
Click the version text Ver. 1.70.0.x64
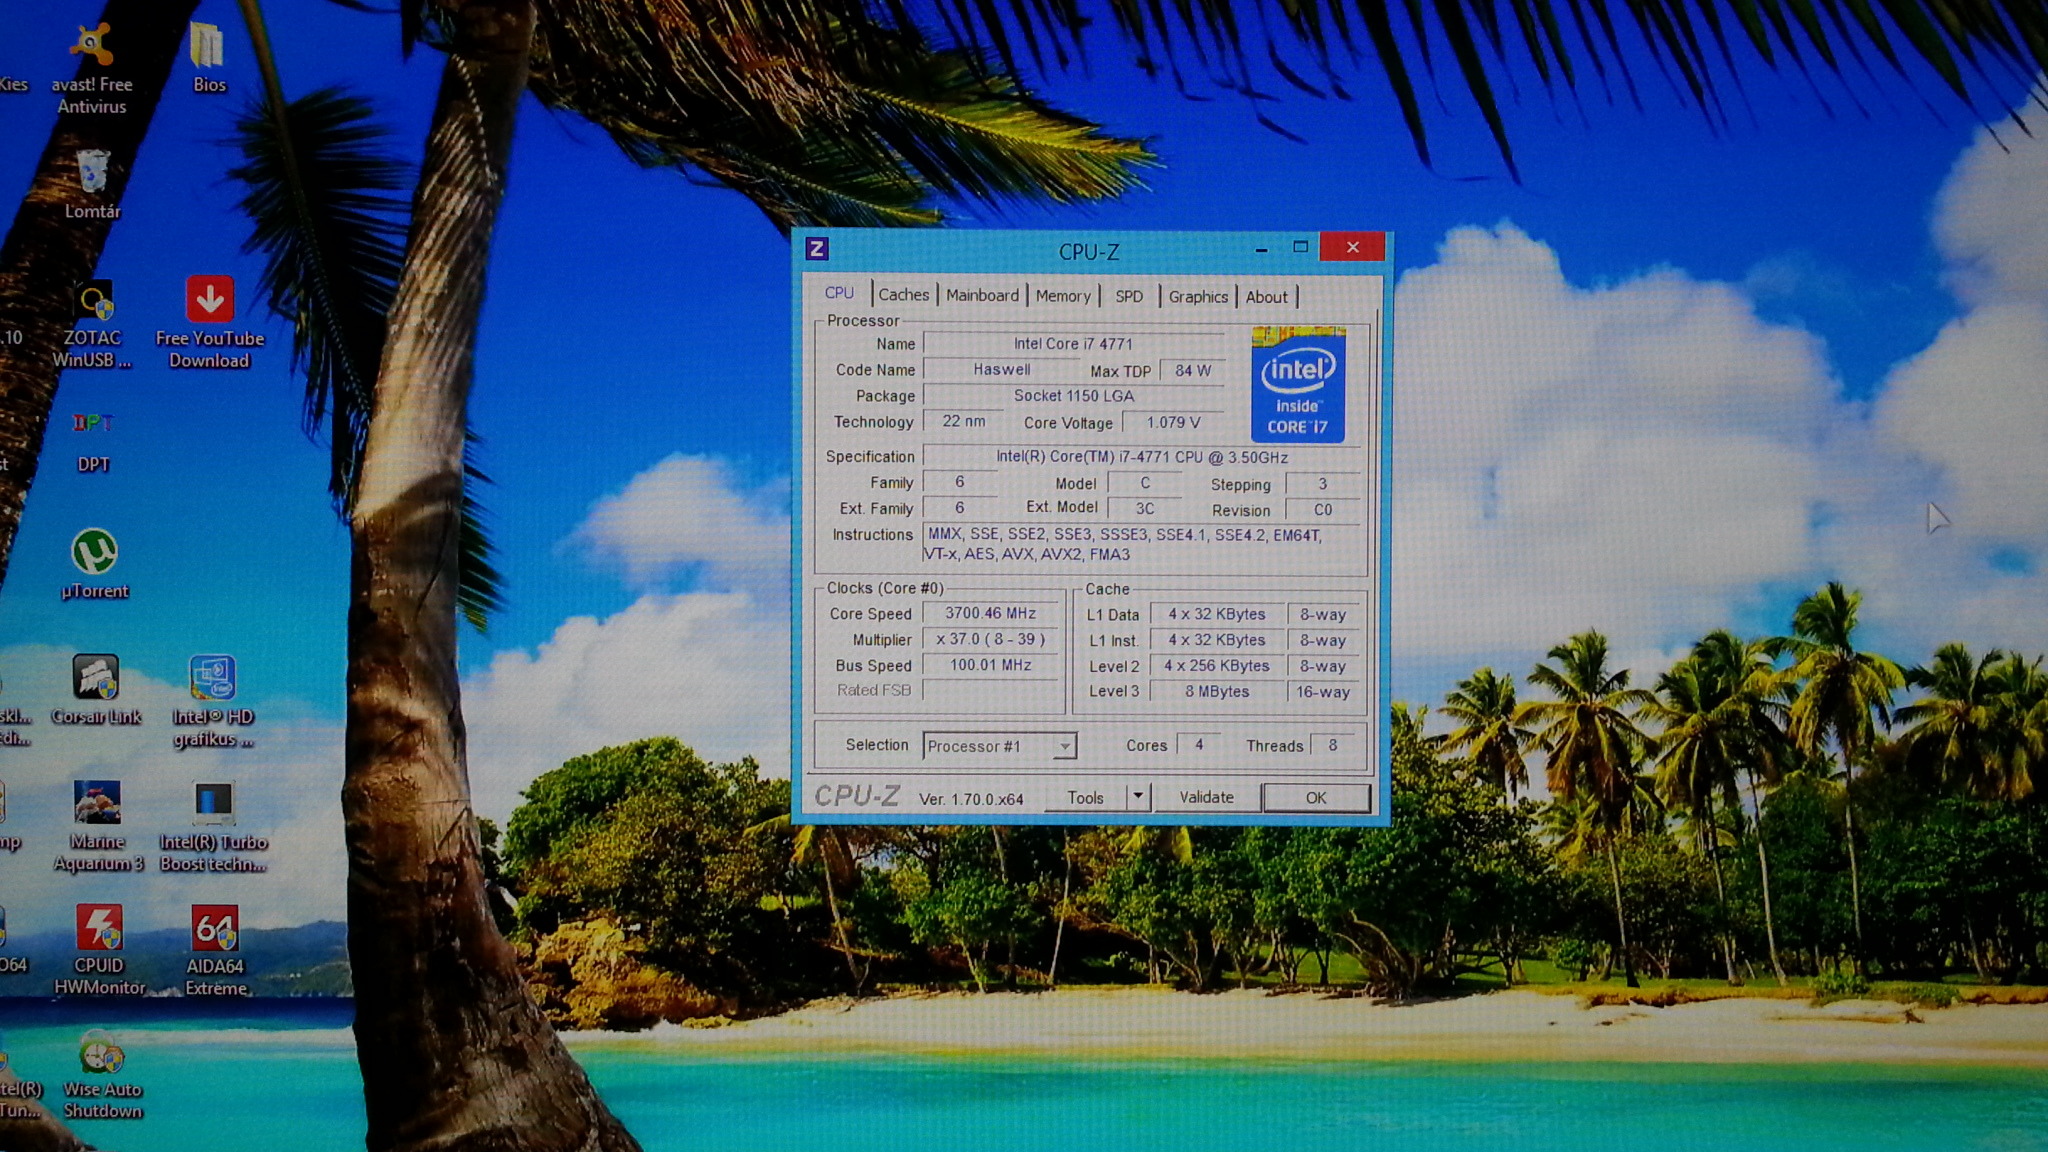pyautogui.click(x=971, y=799)
